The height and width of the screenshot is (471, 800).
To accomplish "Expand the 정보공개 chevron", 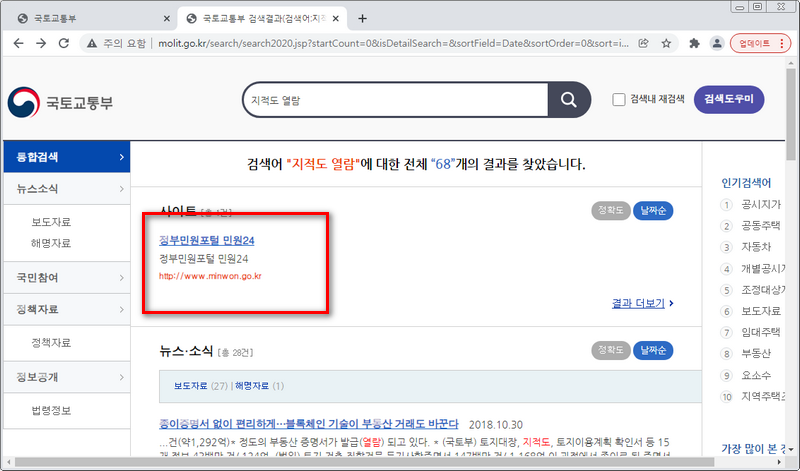I will pos(121,377).
